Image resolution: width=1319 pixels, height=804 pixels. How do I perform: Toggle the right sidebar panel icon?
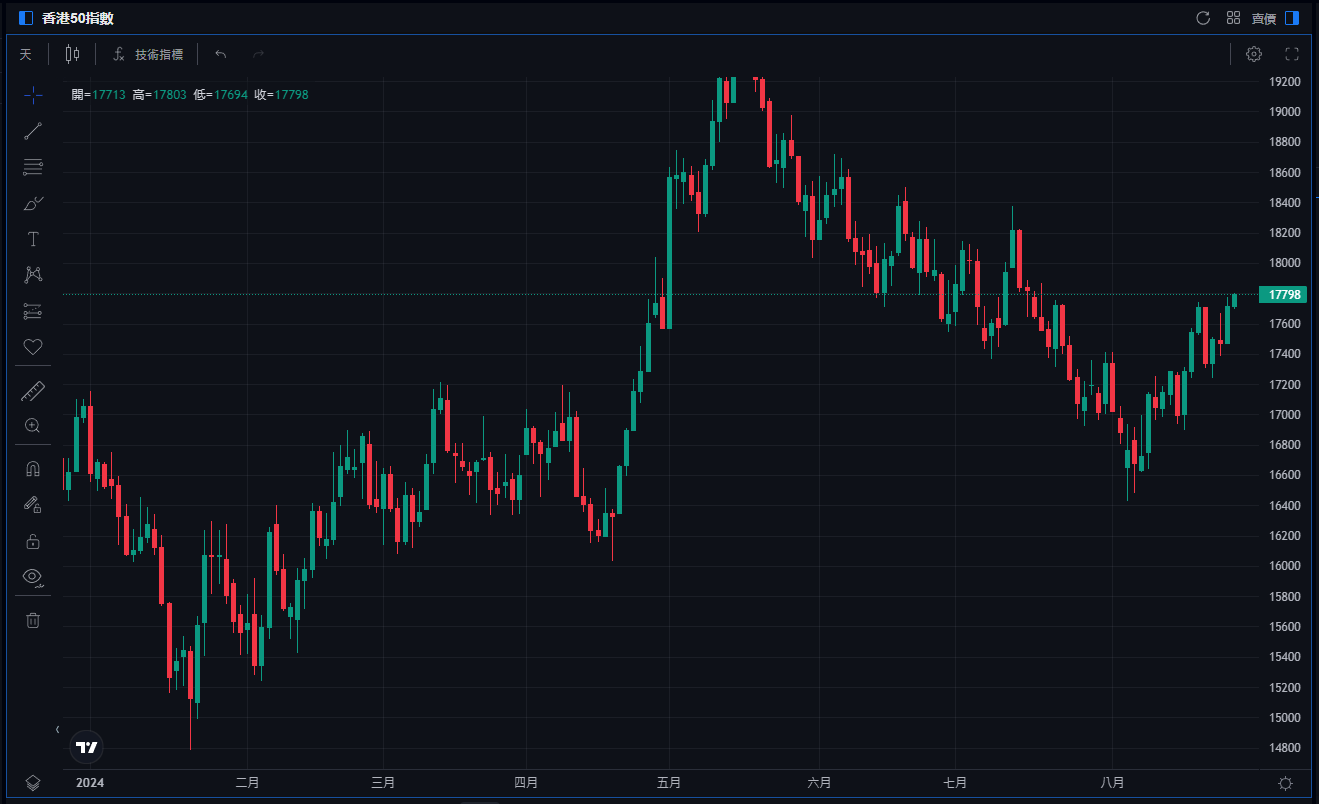[x=1292, y=18]
